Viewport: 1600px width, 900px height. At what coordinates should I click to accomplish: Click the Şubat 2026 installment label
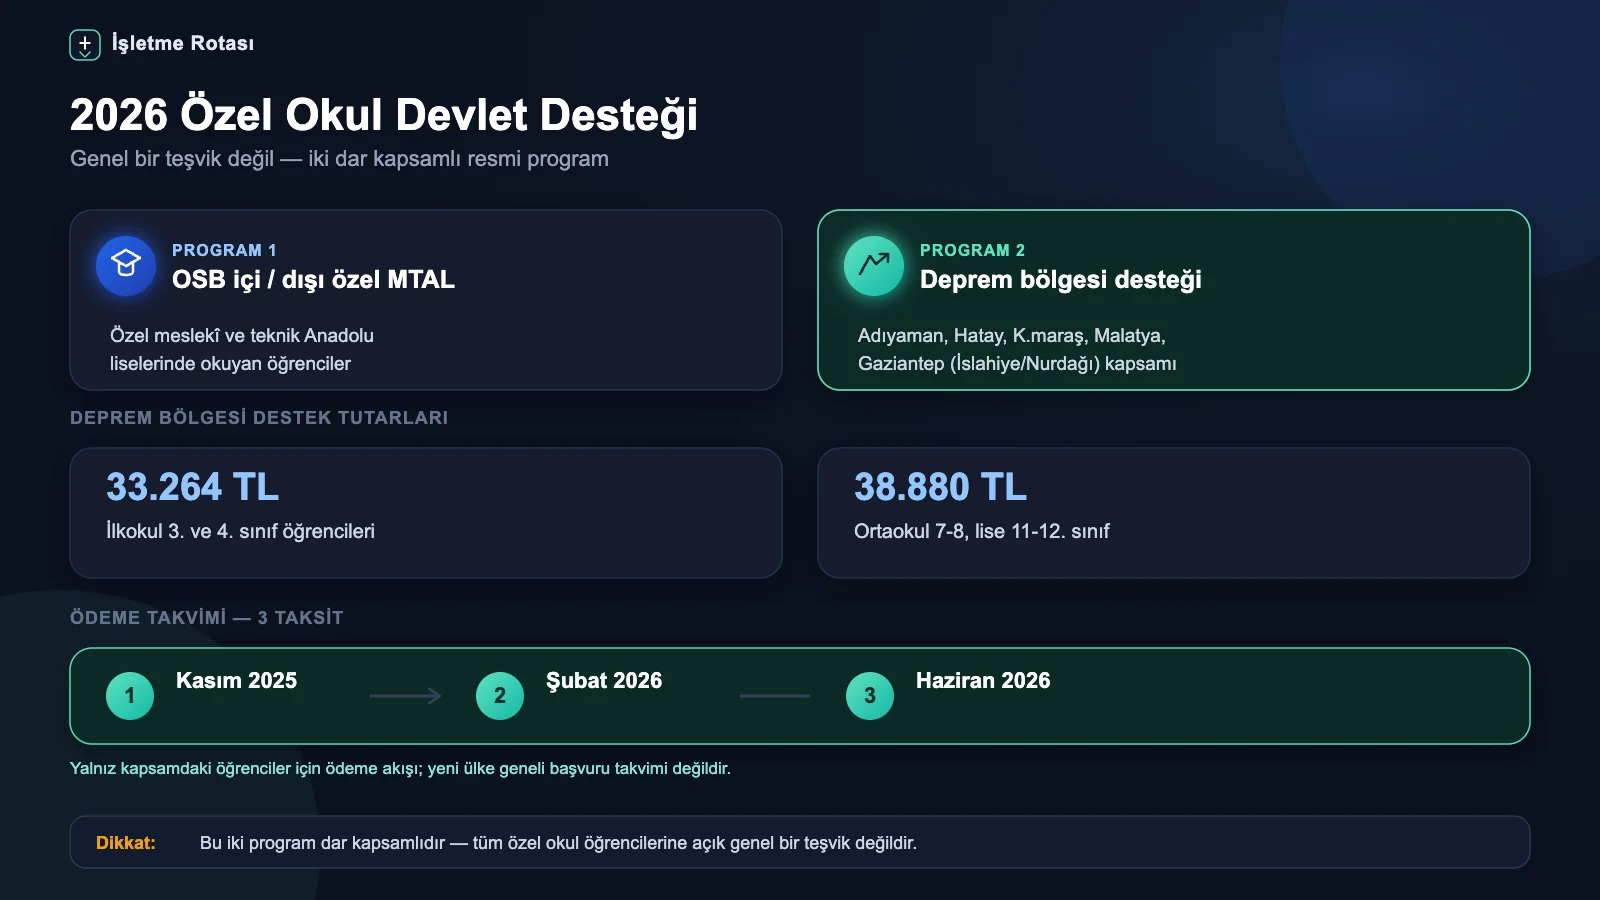click(x=604, y=681)
